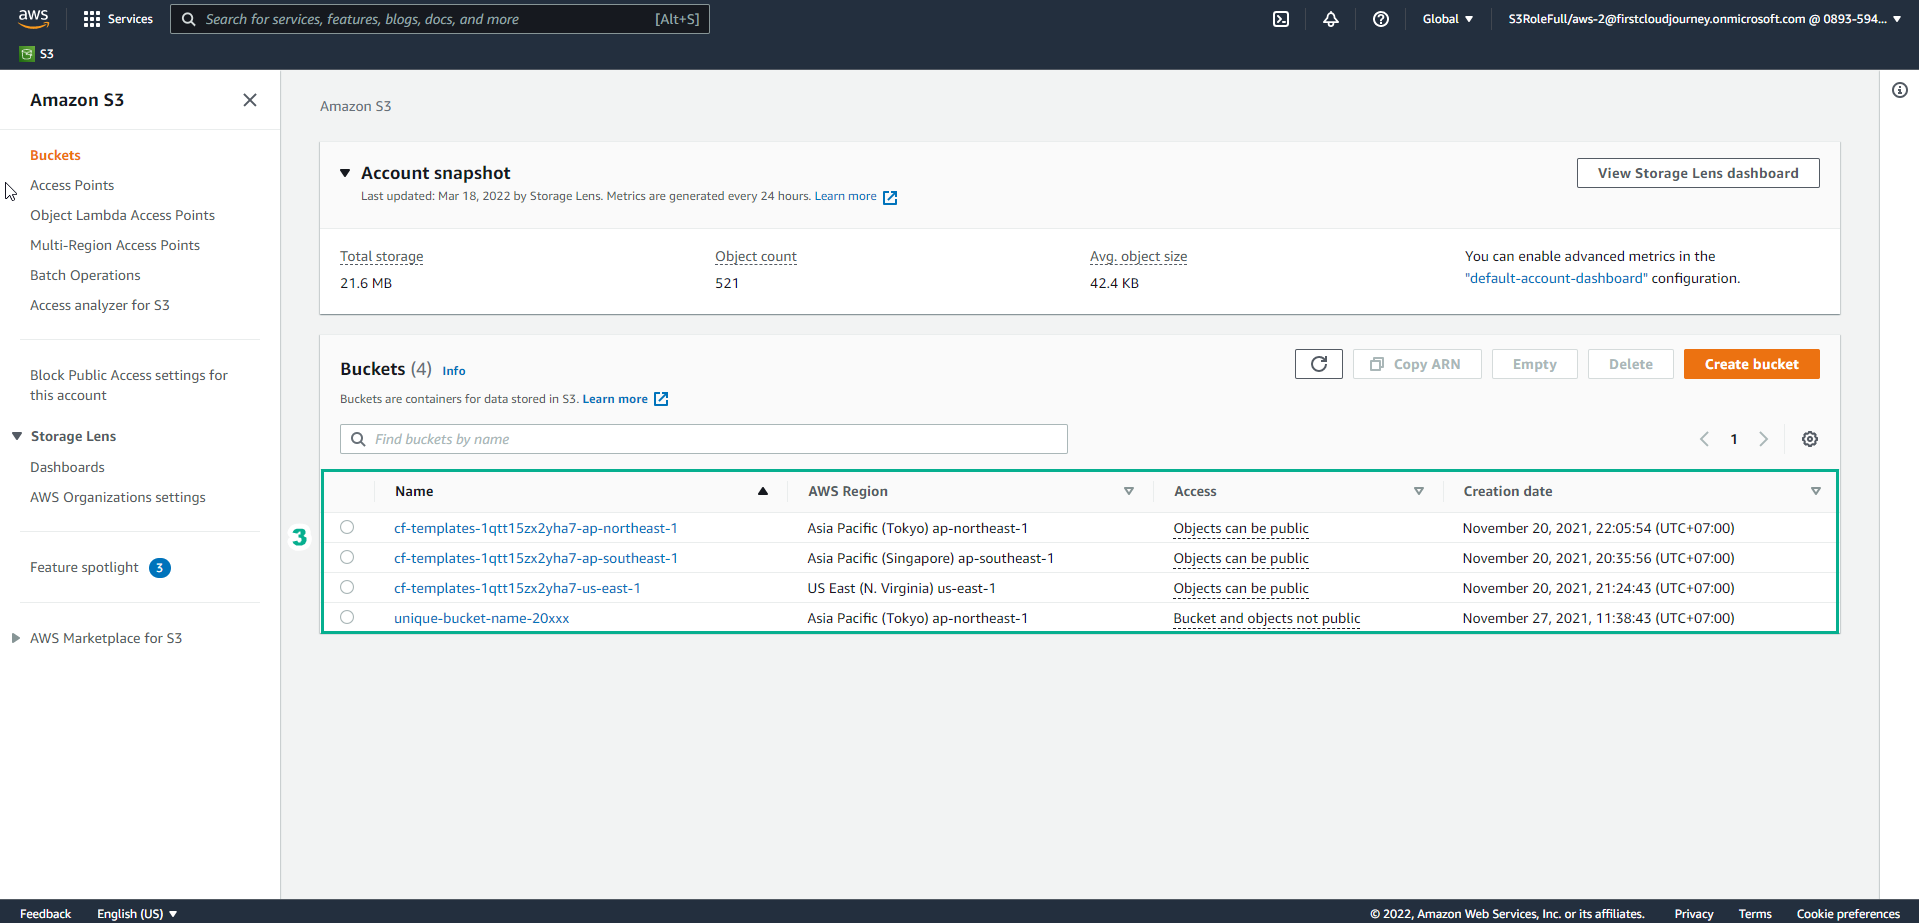Select radio for cf-templates ap-northeast-1 bucket
Screen dimensions: 1919x923
pos(347,527)
